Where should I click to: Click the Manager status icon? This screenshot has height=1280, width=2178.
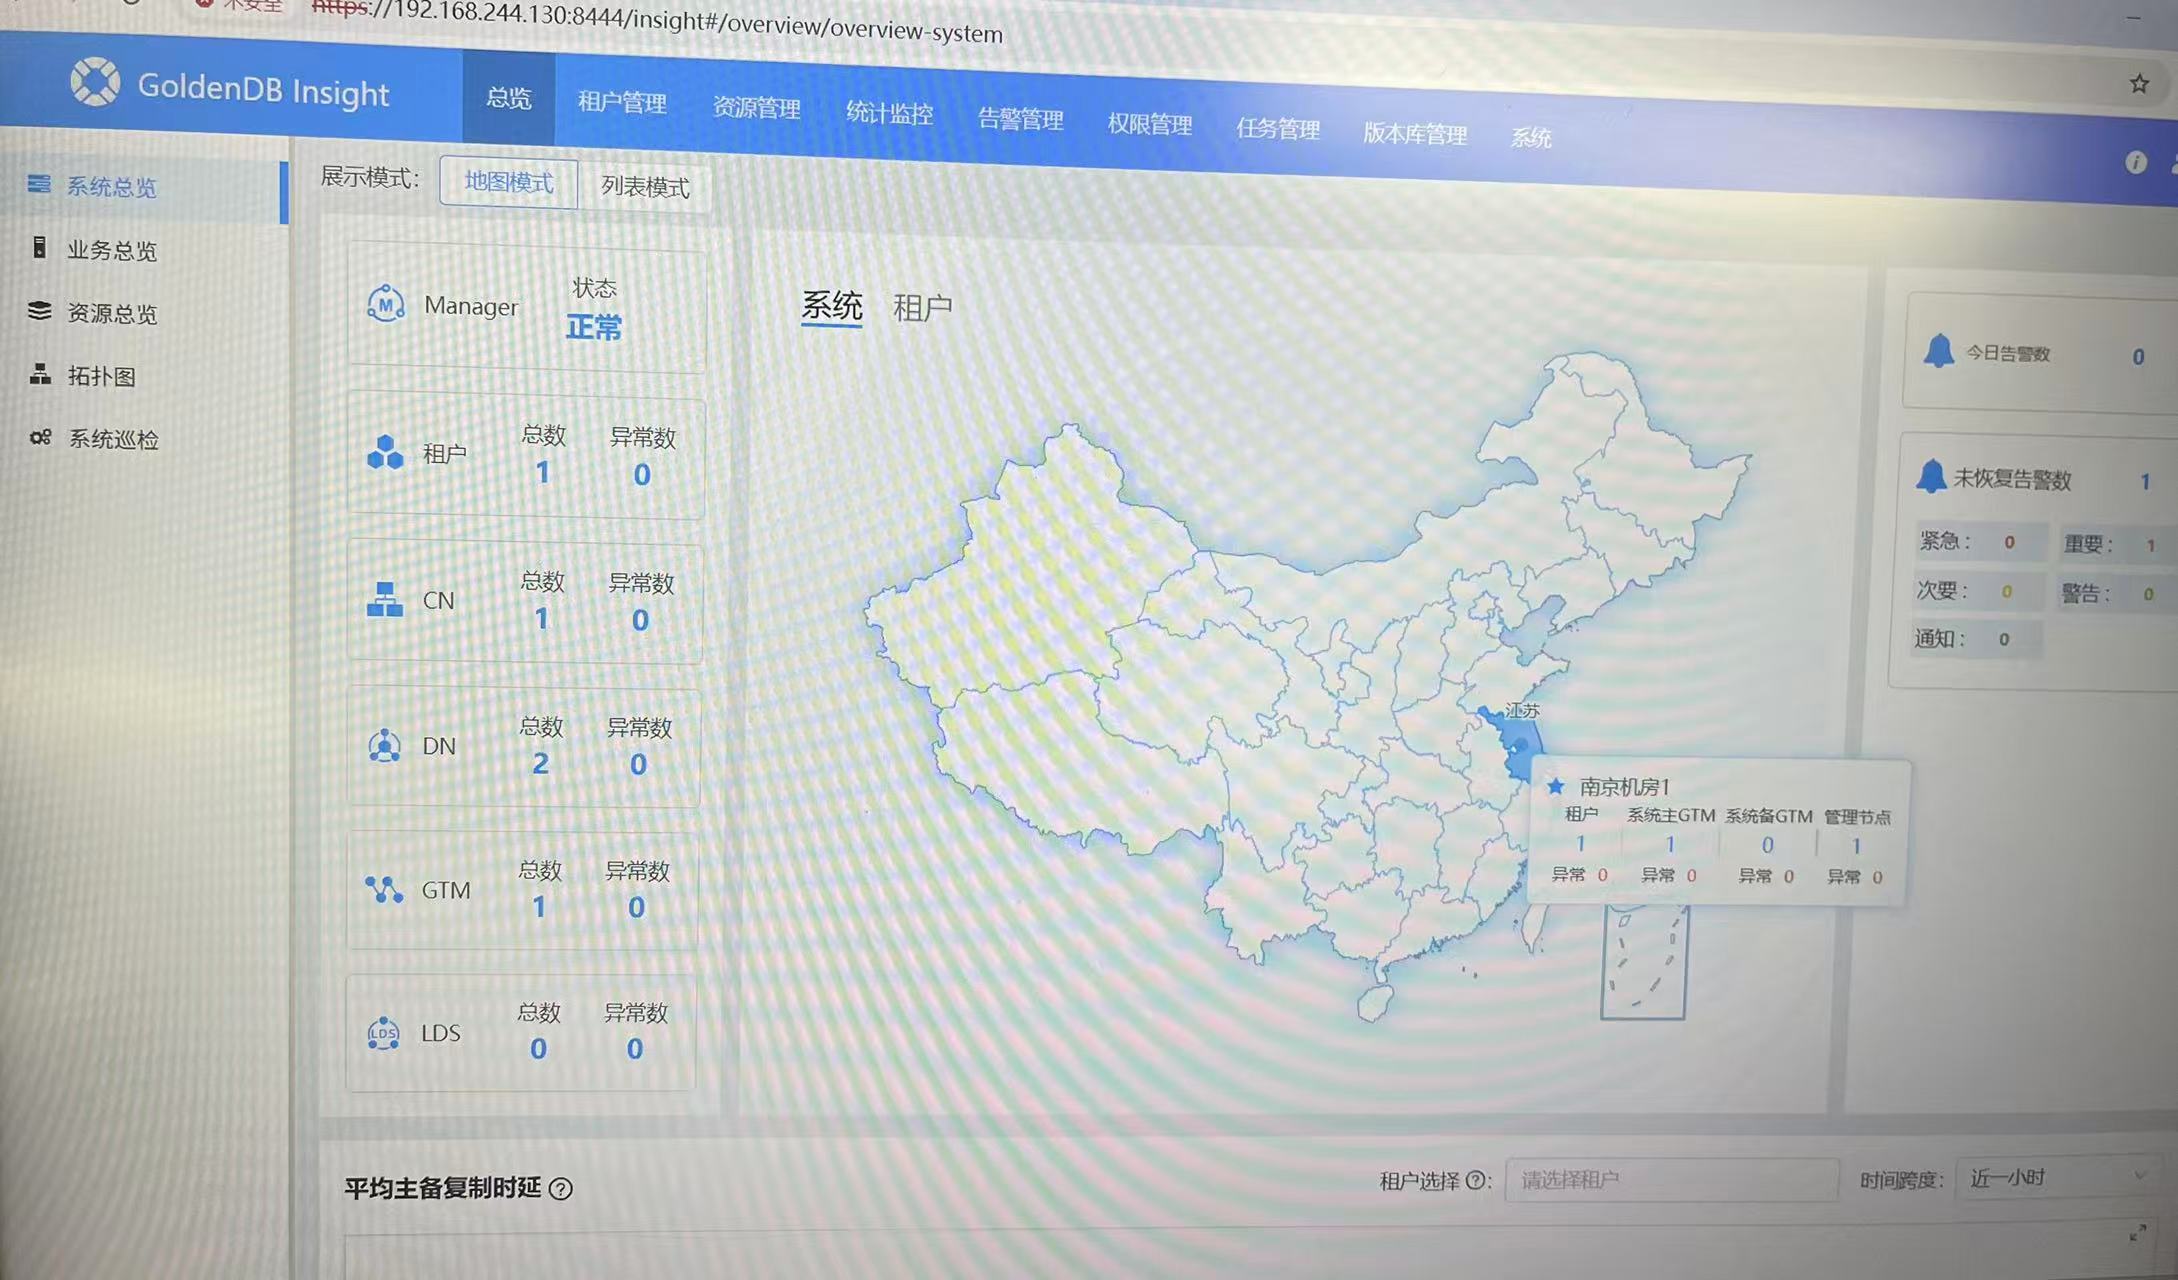[x=386, y=303]
